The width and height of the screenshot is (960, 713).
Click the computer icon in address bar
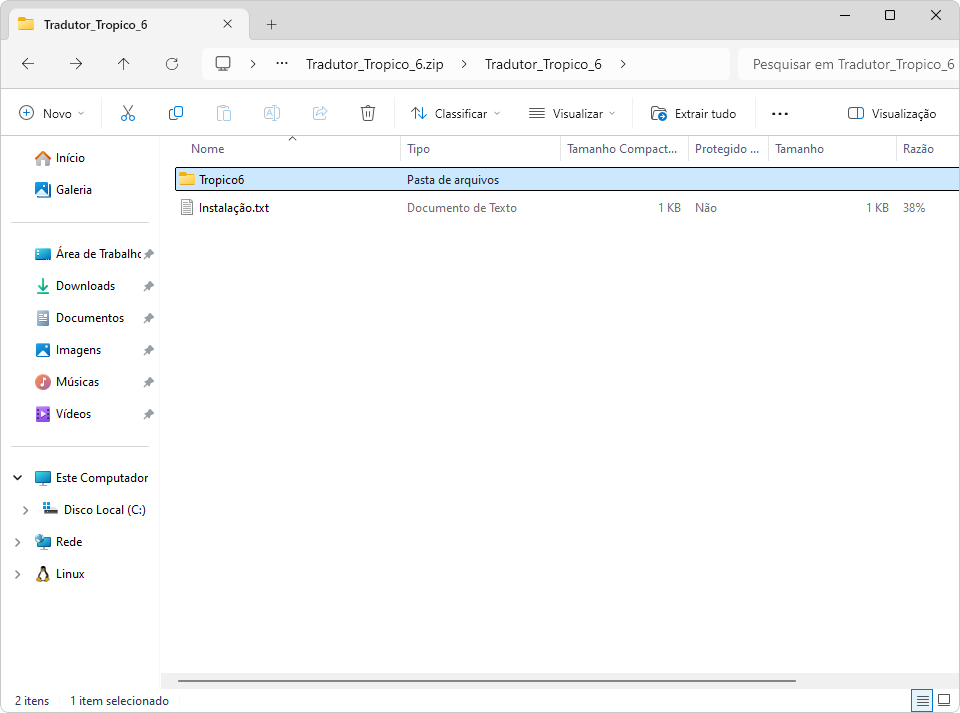[x=223, y=64]
